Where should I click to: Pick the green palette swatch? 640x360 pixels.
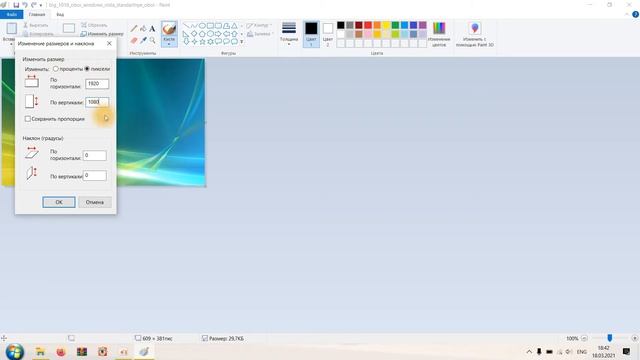[x=395, y=25]
